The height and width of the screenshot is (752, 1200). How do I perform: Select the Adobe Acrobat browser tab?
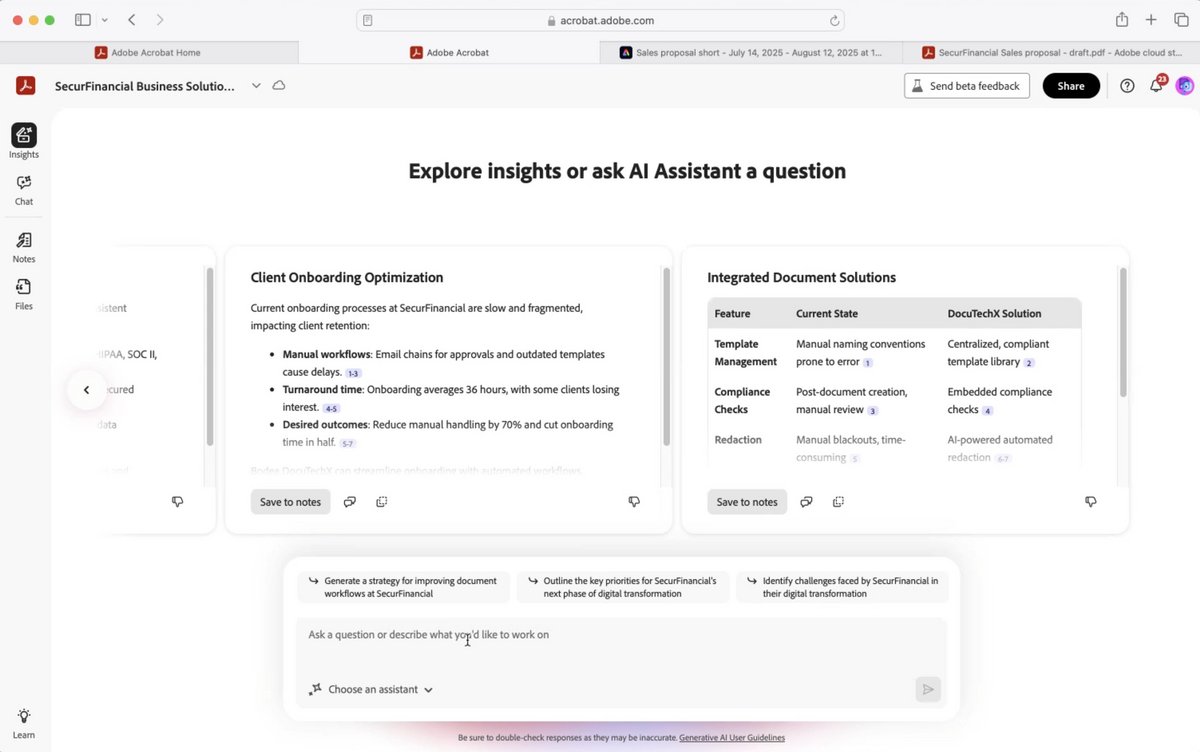pyautogui.click(x=449, y=52)
